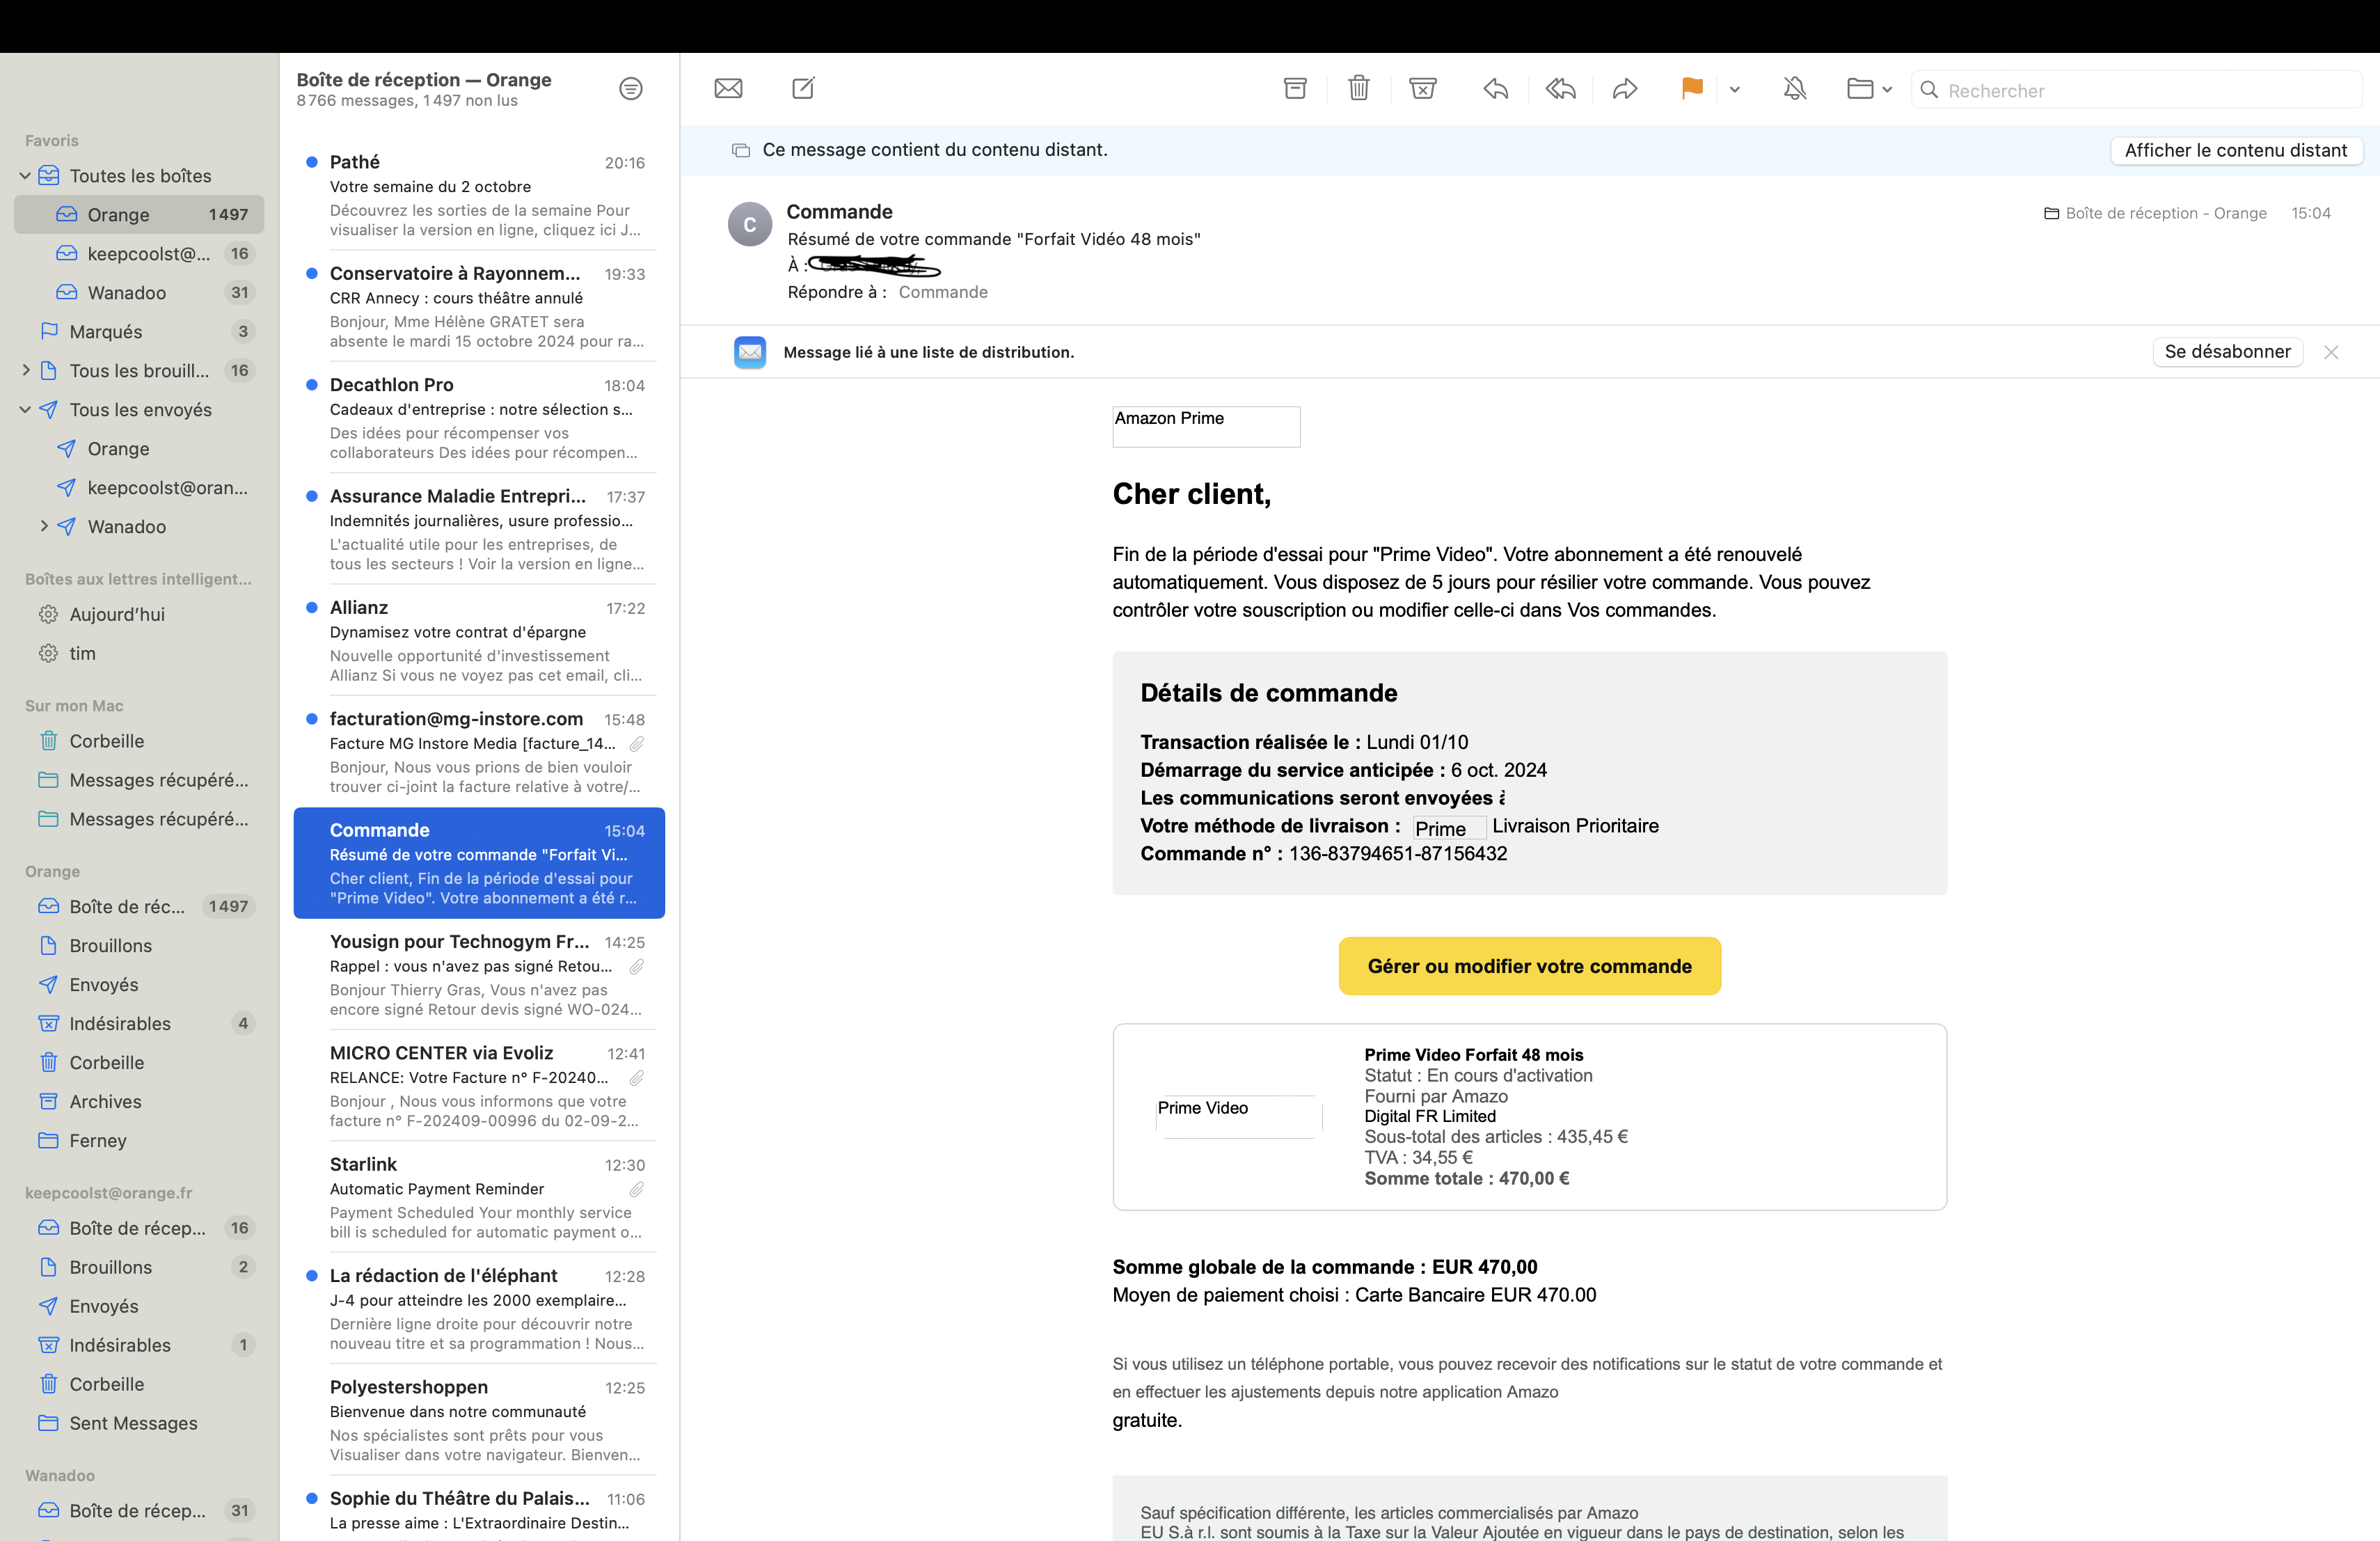This screenshot has height=1541, width=2380.
Task: Open Sophie du Théâtre du Palais email
Action: coord(479,1509)
